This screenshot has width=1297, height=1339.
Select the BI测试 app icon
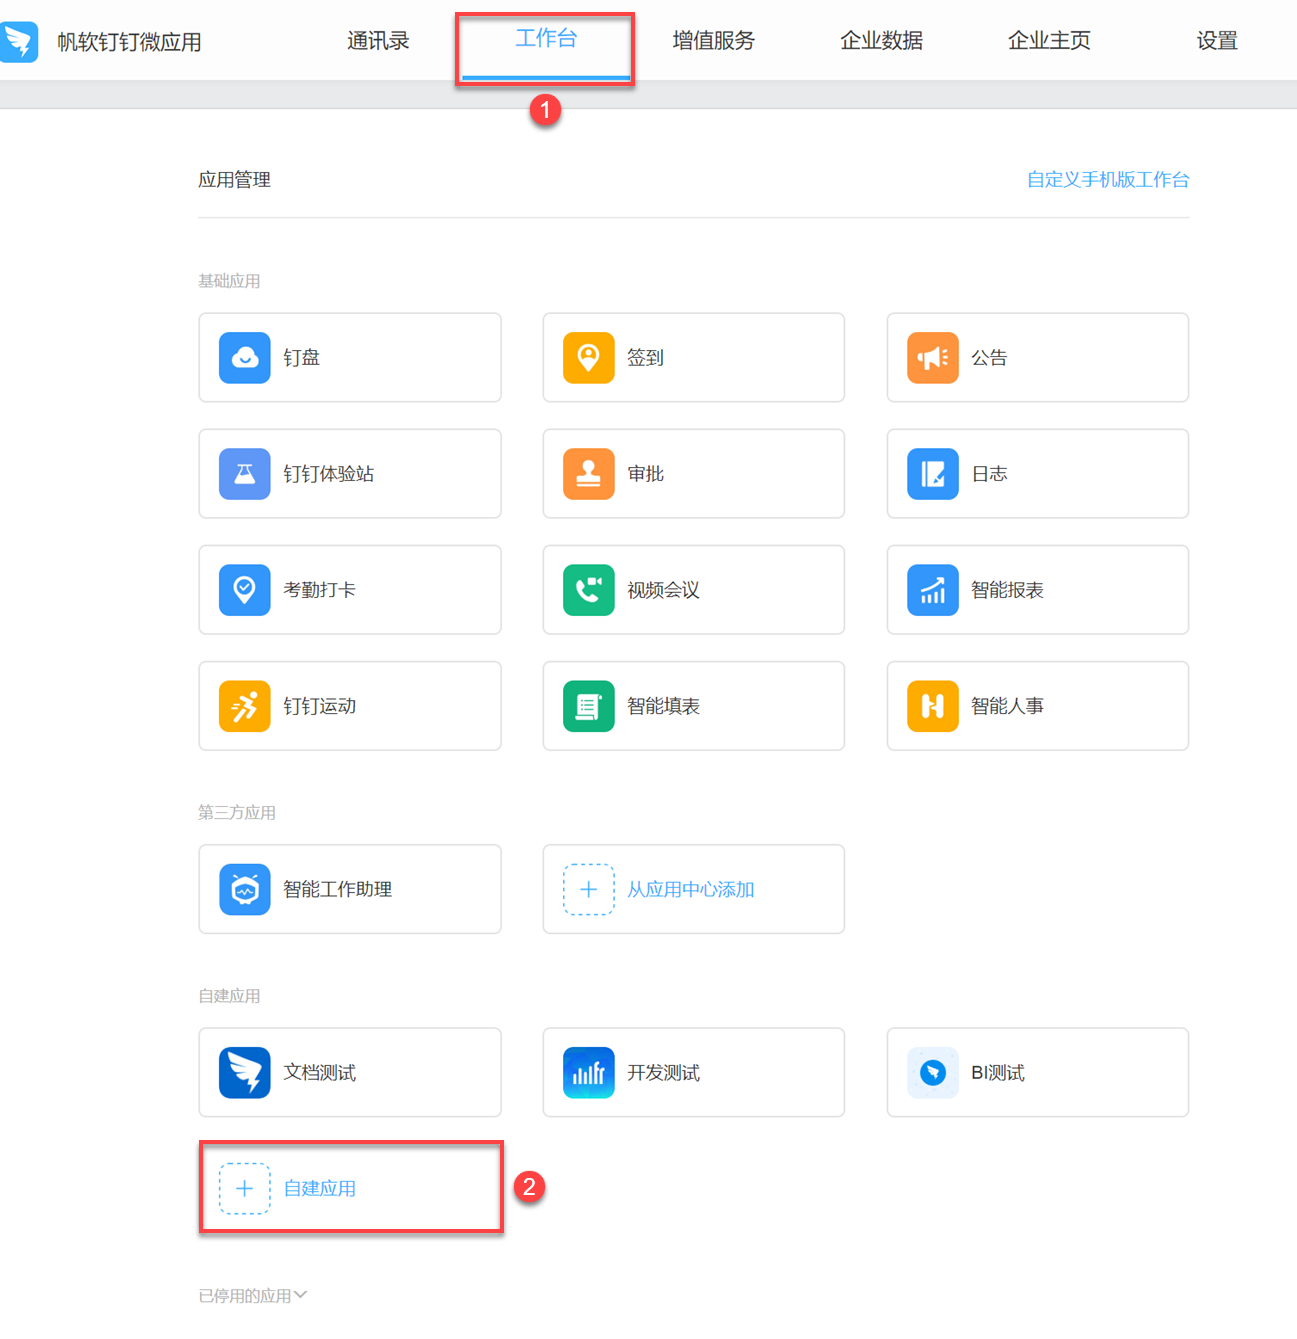[x=933, y=1072]
